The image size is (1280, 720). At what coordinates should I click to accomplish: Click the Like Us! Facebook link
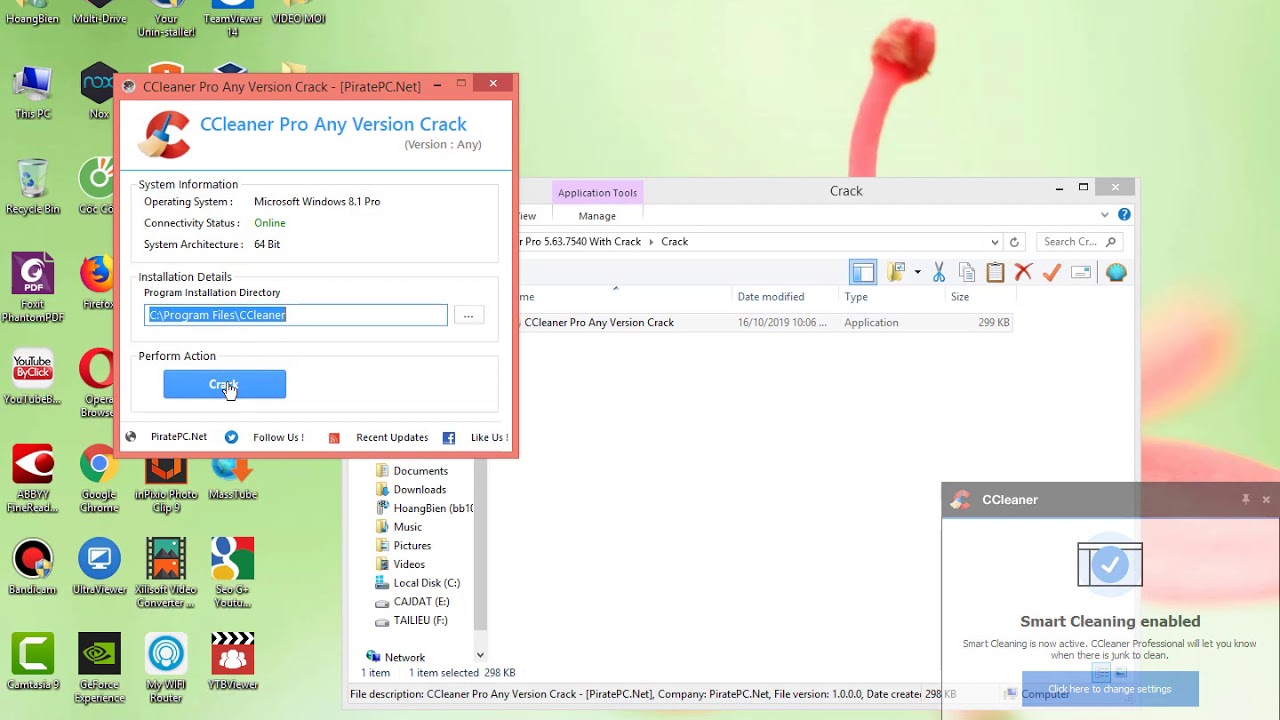pos(489,437)
